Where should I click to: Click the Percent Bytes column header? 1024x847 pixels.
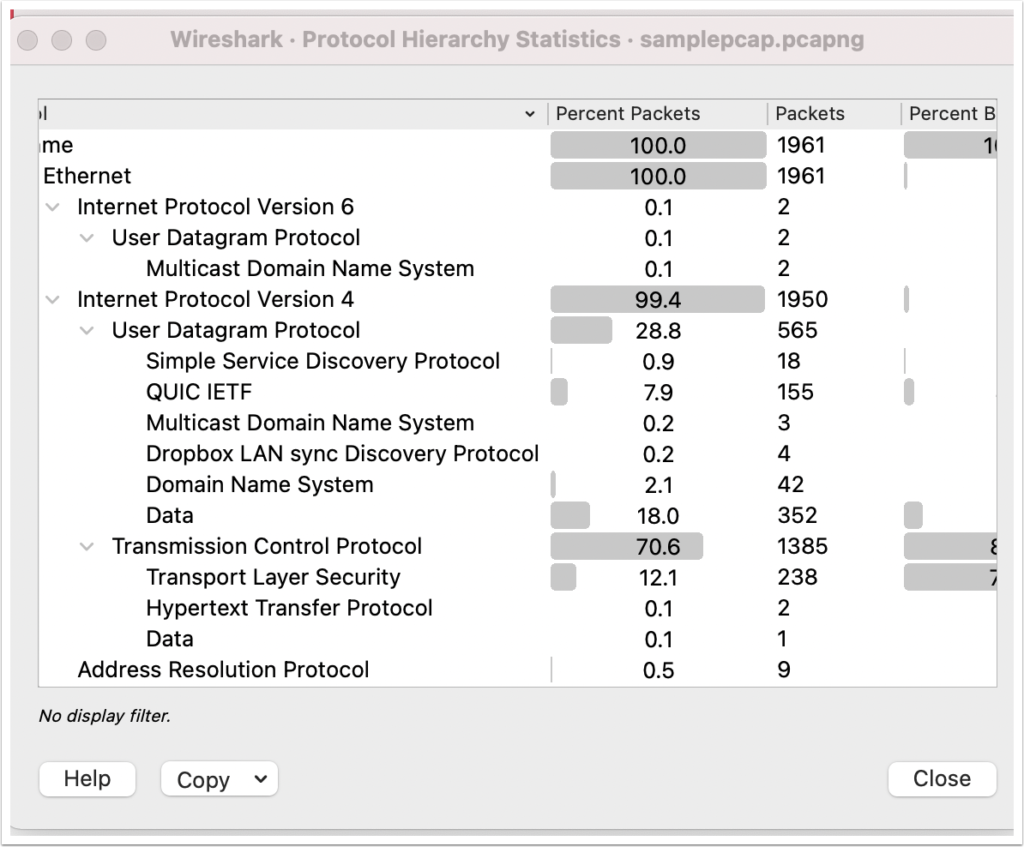coord(950,114)
